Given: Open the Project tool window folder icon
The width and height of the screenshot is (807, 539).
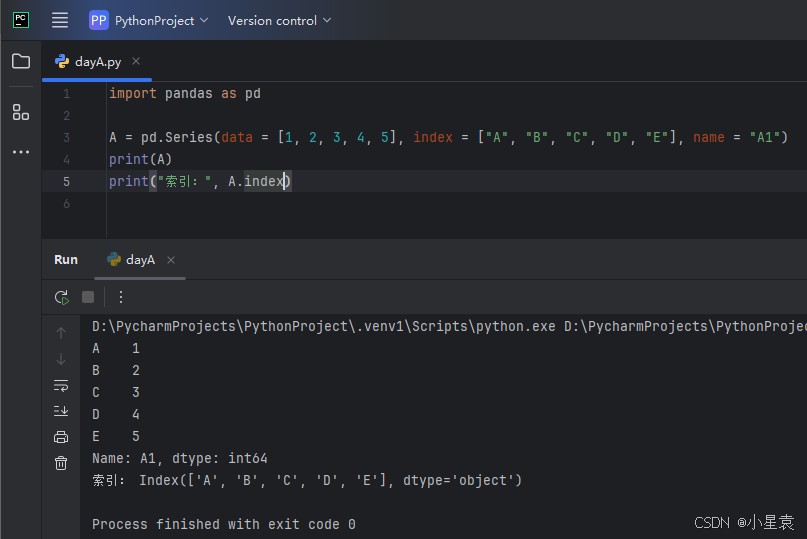Looking at the screenshot, I should point(21,61).
